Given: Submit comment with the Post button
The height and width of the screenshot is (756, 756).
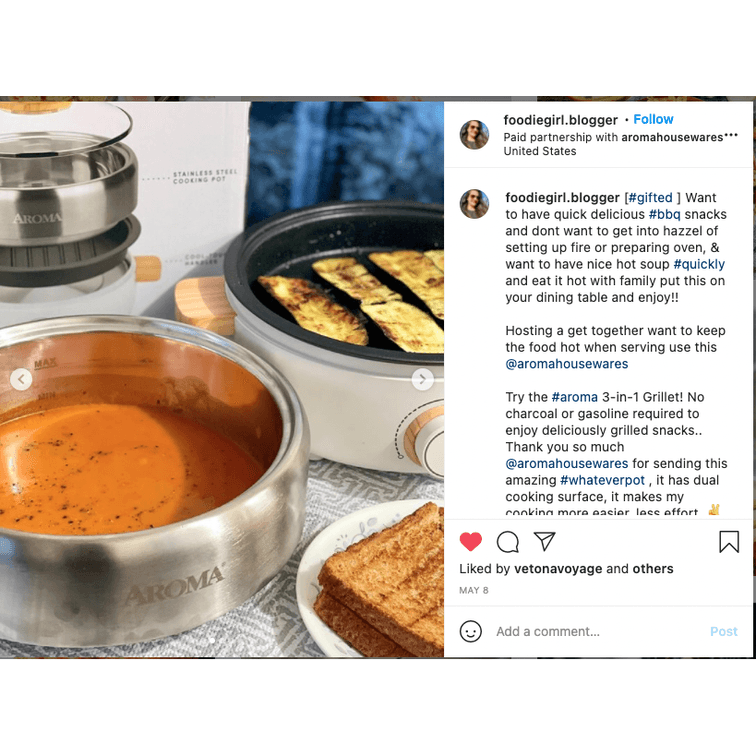Looking at the screenshot, I should tap(724, 632).
